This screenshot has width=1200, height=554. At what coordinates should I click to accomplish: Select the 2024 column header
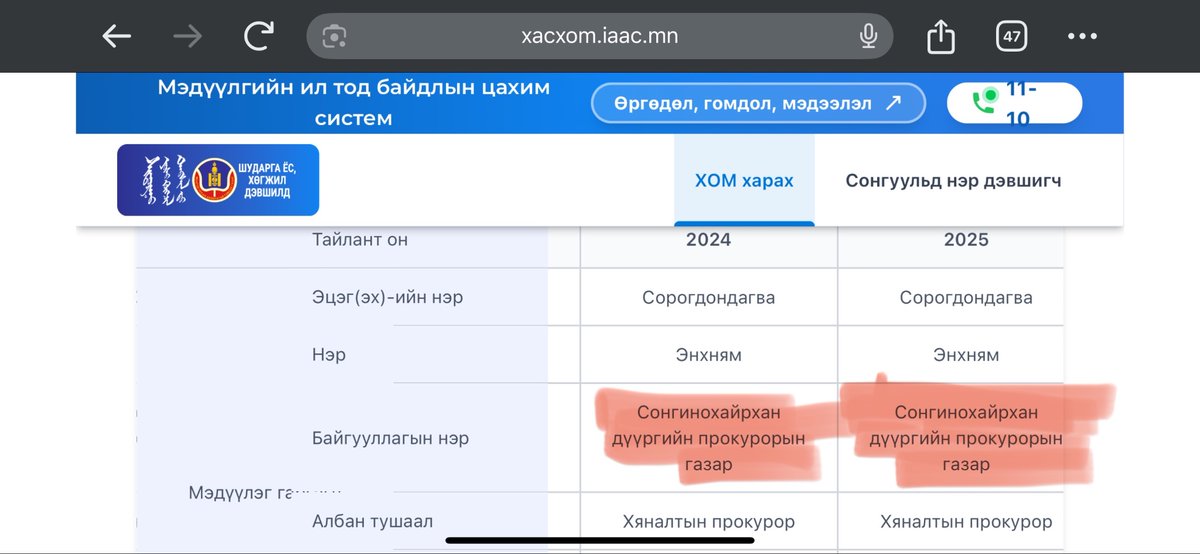tap(708, 240)
